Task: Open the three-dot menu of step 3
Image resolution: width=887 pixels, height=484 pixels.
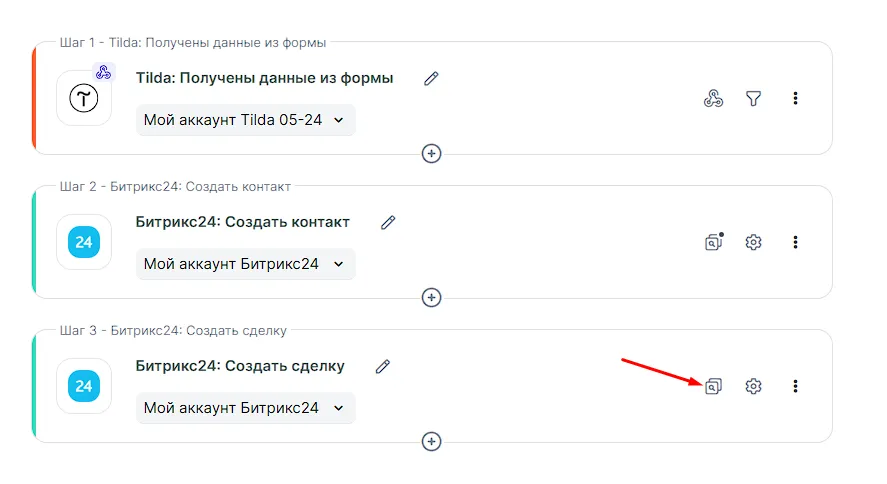Action: (795, 386)
